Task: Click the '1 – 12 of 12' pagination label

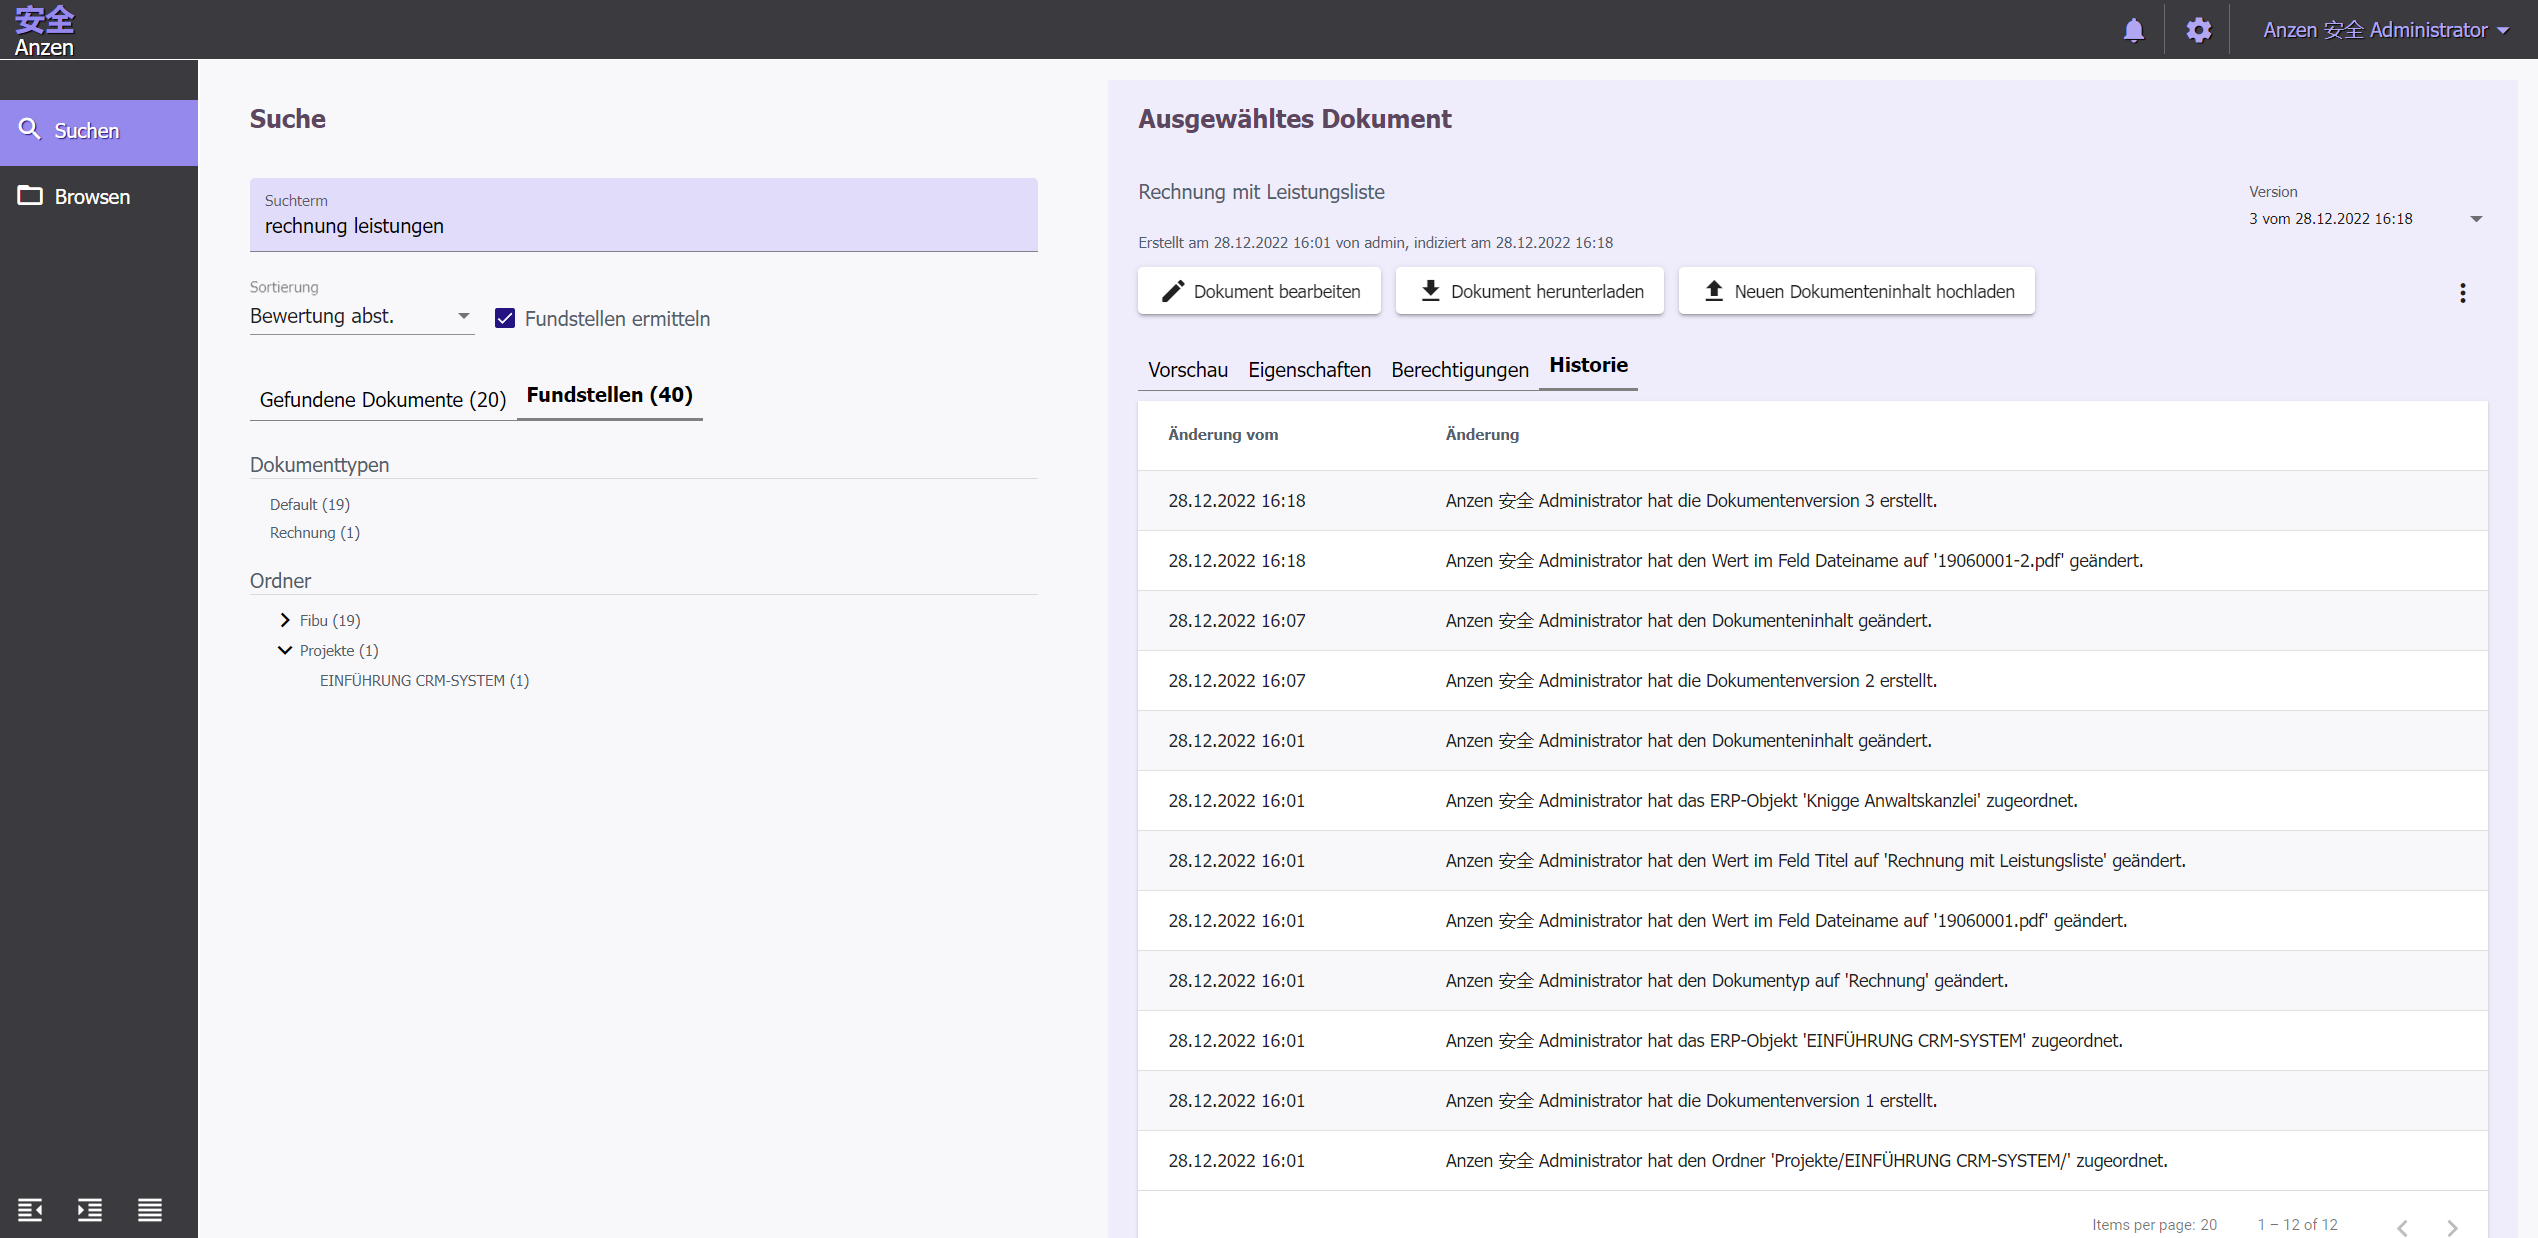Action: [x=2297, y=1224]
